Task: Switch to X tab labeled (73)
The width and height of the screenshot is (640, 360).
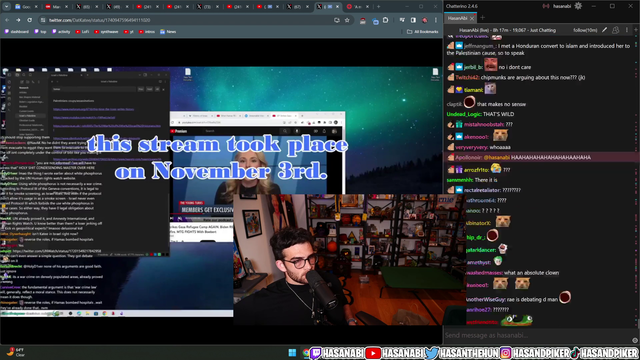Action: tap(208, 7)
